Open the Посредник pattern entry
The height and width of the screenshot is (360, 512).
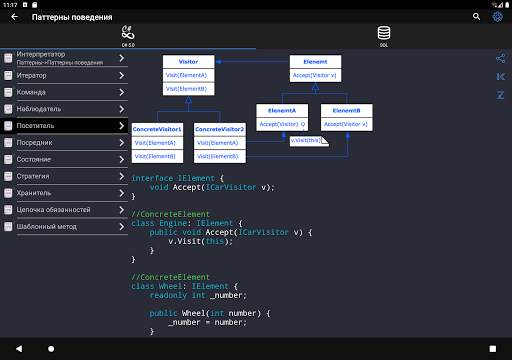click(x=64, y=142)
